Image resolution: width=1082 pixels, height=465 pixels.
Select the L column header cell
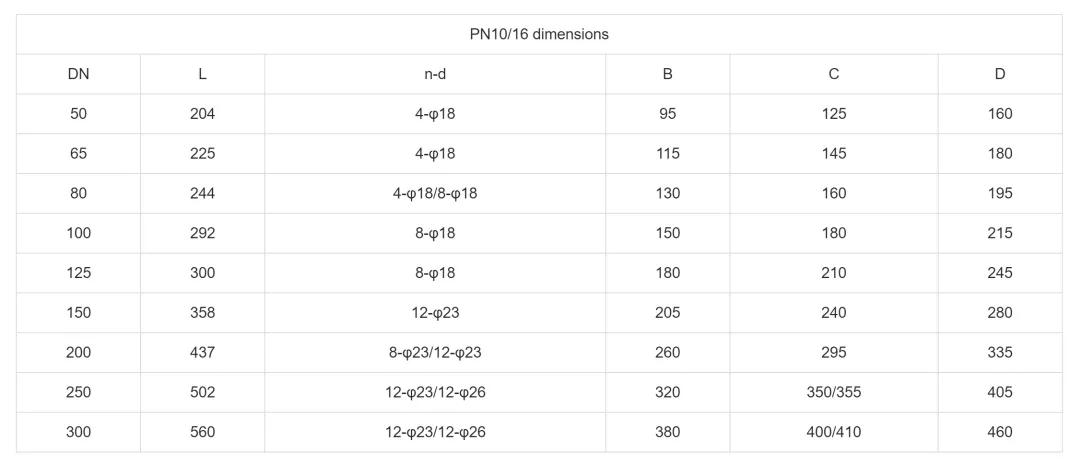point(202,74)
